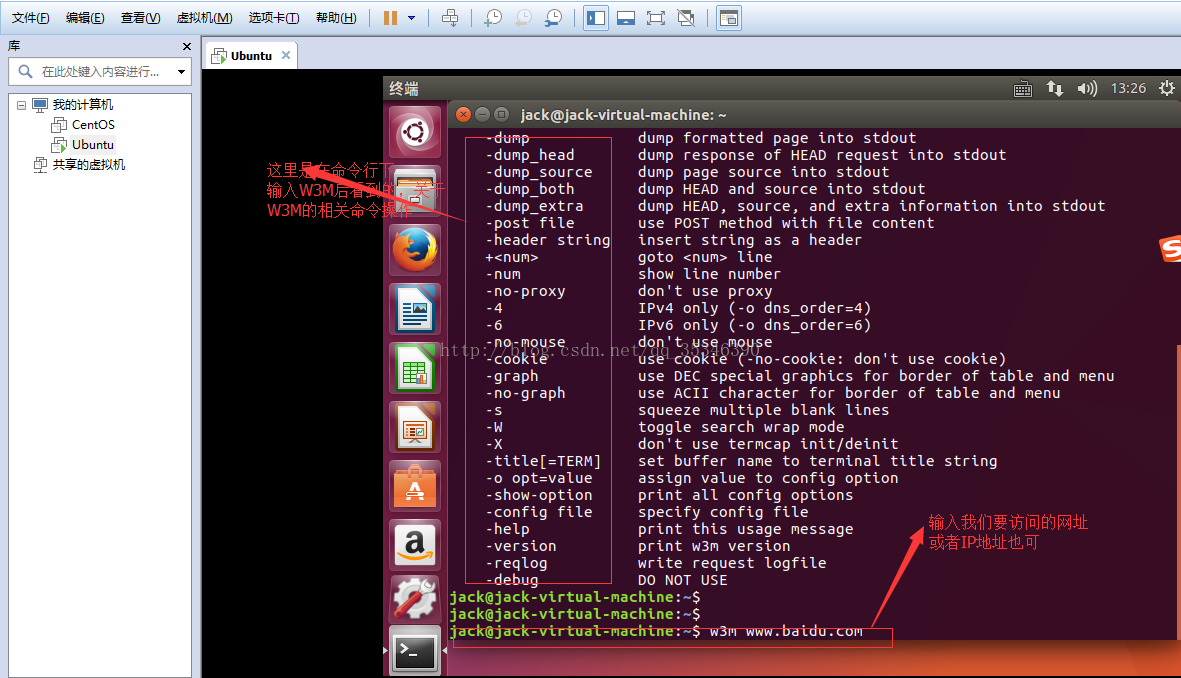This screenshot has height=678, width=1181.
Task: Click the terminal title jack@jack-virtual-machine: ~
Action: pyautogui.click(x=624, y=115)
